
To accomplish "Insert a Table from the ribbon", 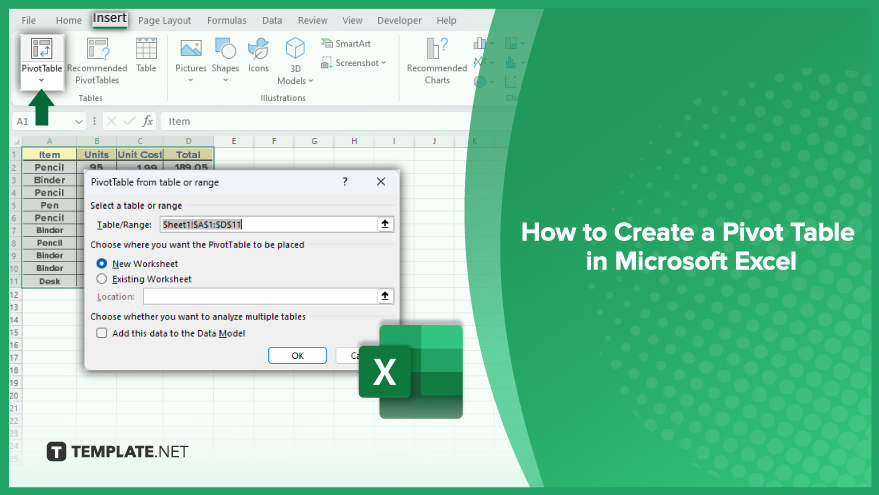I will [x=146, y=55].
